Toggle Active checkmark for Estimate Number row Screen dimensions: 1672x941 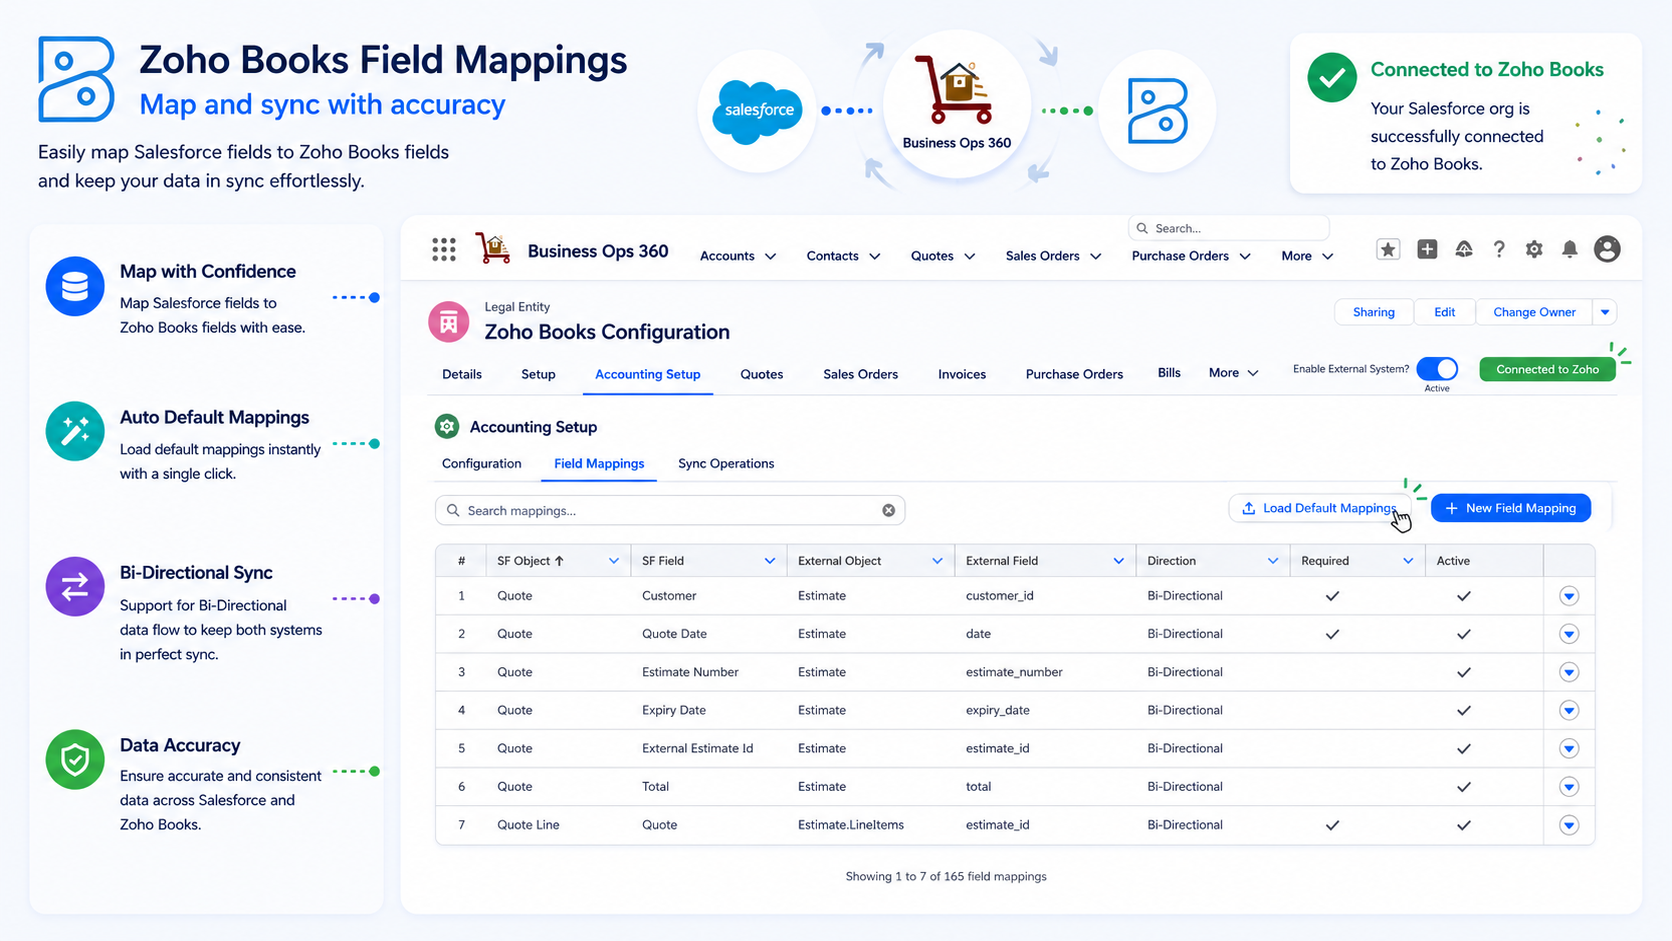pyautogui.click(x=1464, y=672)
